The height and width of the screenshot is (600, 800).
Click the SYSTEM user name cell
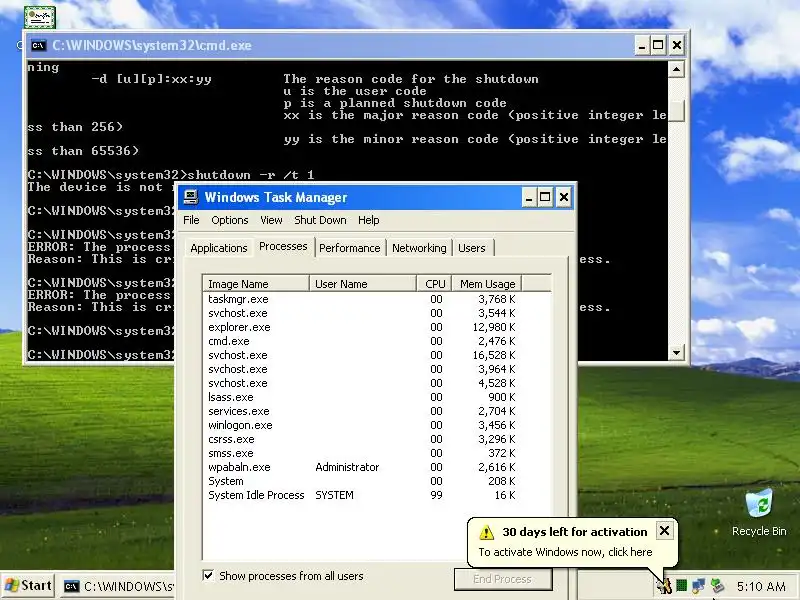(x=334, y=495)
